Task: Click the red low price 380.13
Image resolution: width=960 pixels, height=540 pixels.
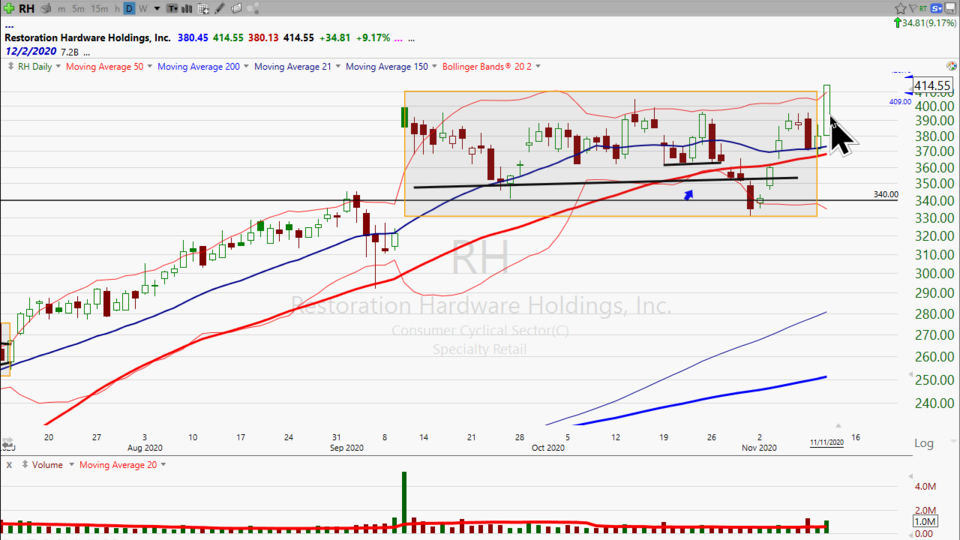Action: (263, 38)
